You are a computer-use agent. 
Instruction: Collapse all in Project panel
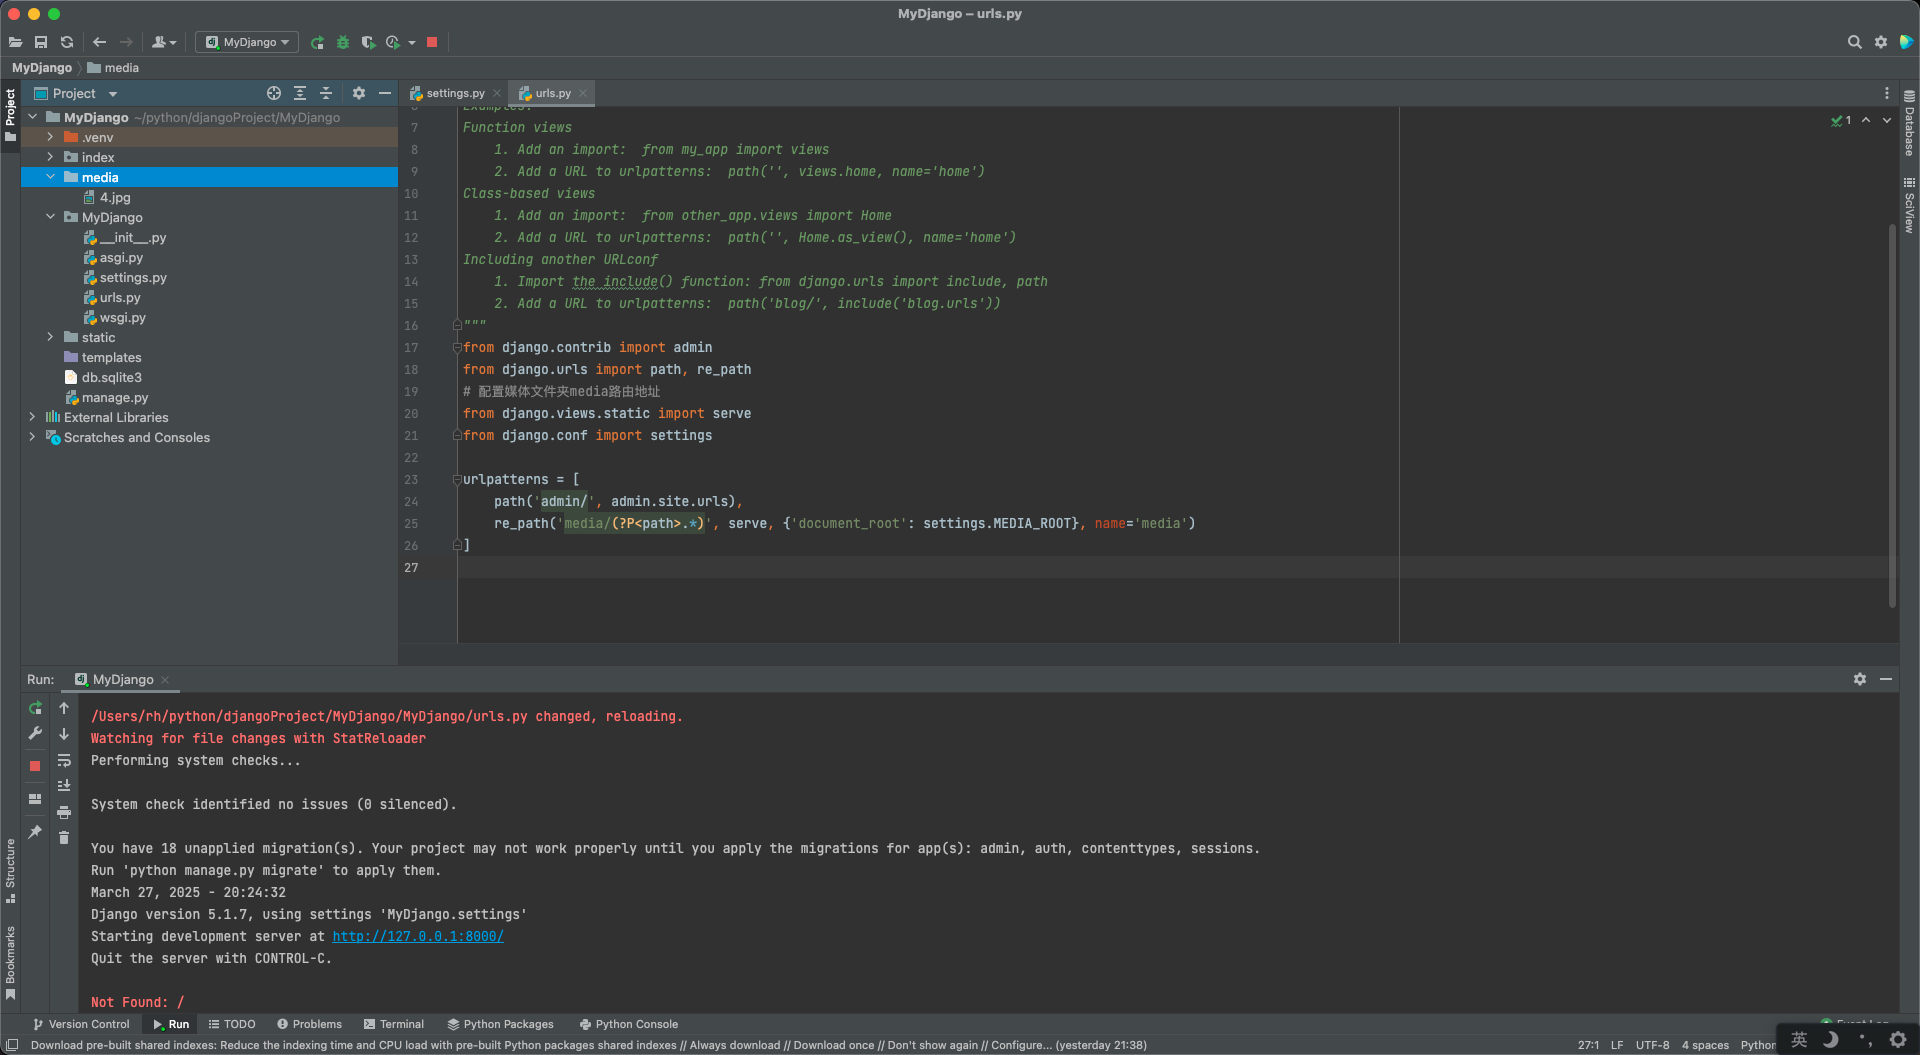[x=326, y=93]
